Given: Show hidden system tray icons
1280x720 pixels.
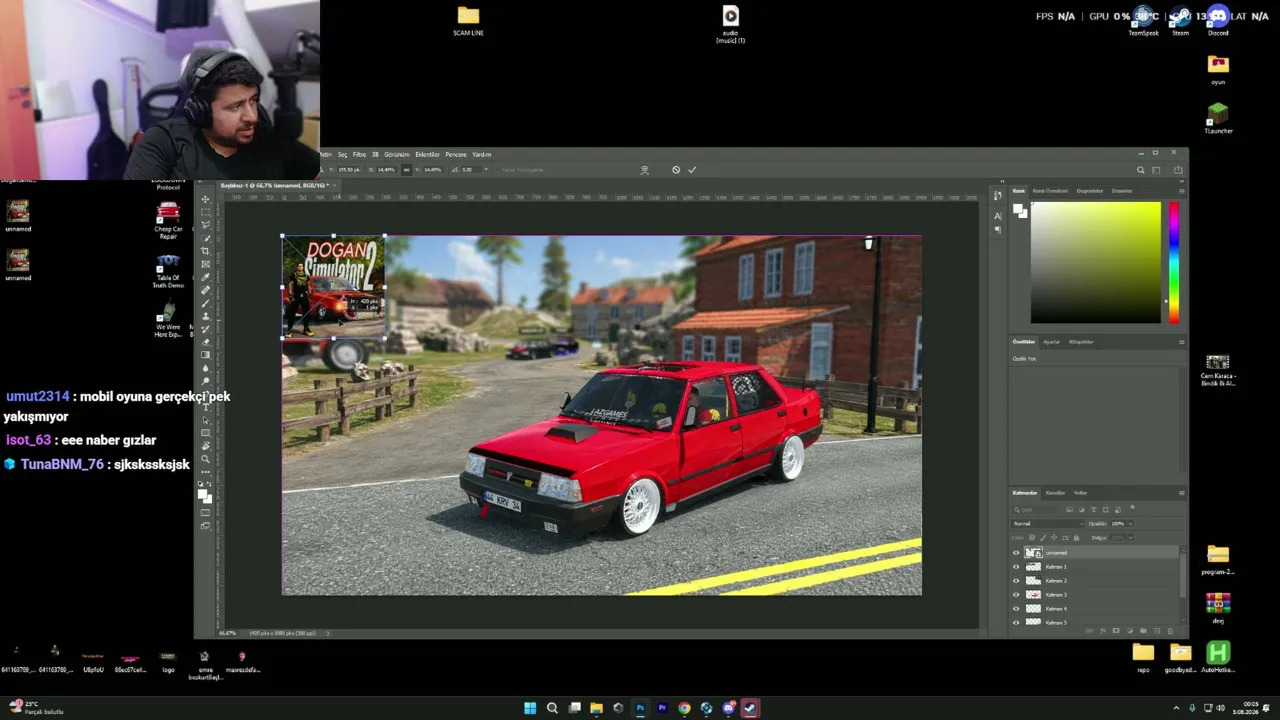Looking at the screenshot, I should point(1176,708).
